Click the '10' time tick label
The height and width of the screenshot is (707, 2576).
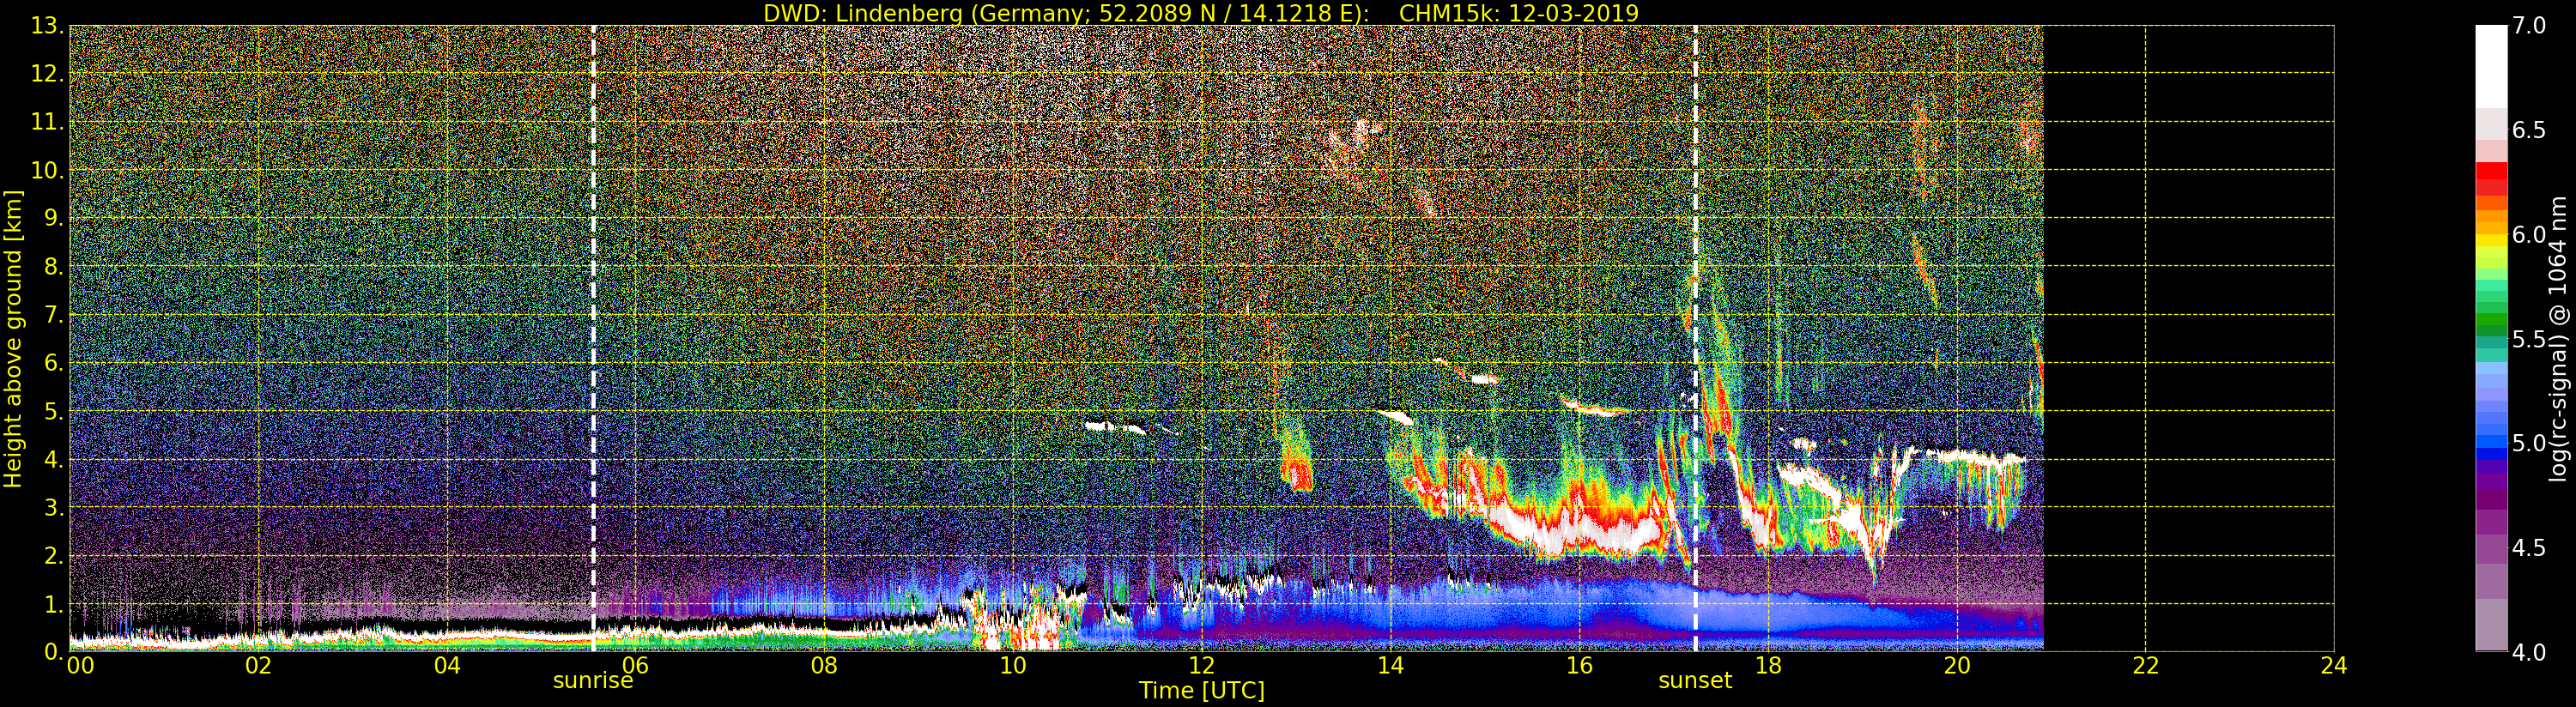point(1013,666)
